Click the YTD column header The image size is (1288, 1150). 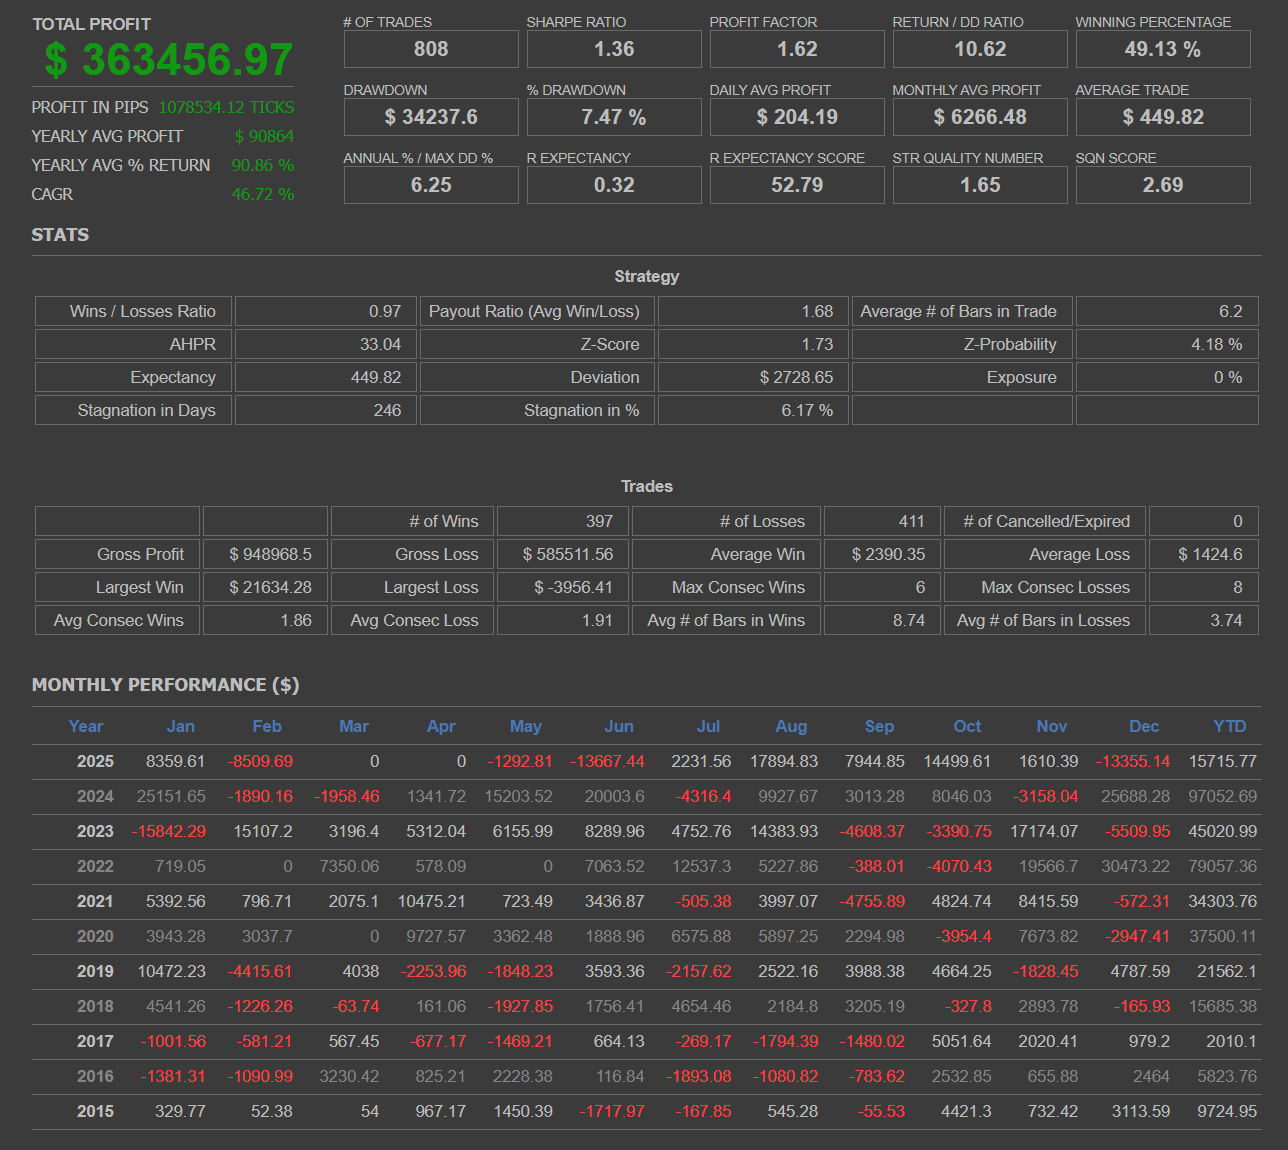coord(1229,727)
